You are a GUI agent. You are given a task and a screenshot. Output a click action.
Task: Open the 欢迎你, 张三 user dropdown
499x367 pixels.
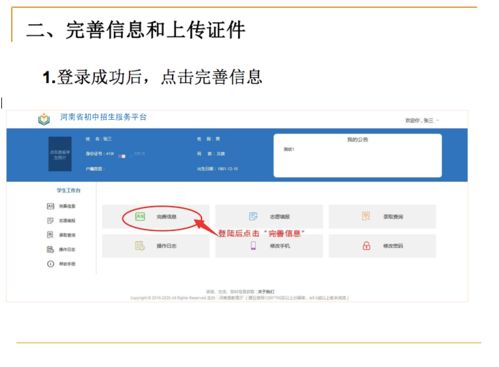click(x=422, y=120)
